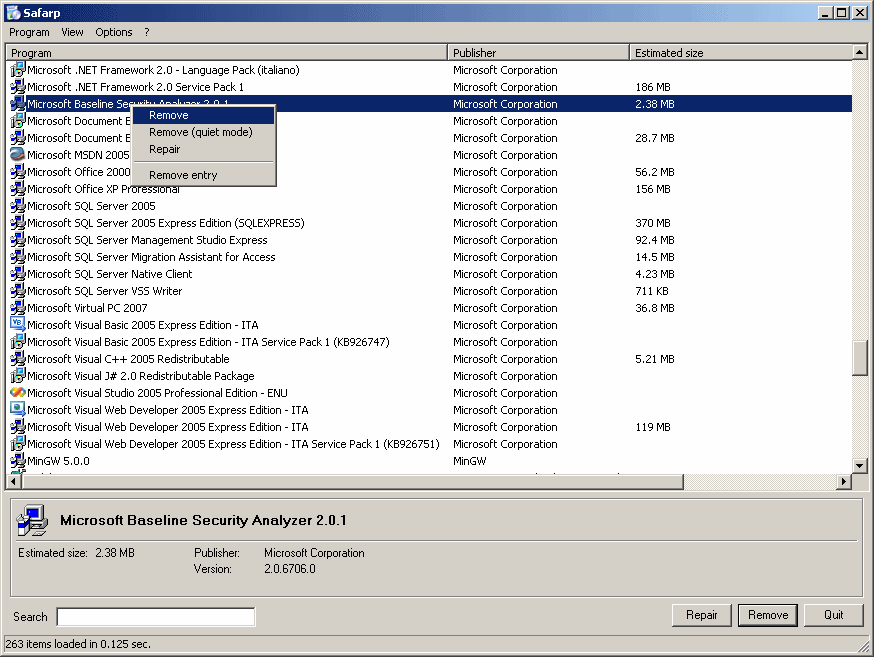Click icon of Visual J# 2.0 Redistributable Package

[18, 376]
